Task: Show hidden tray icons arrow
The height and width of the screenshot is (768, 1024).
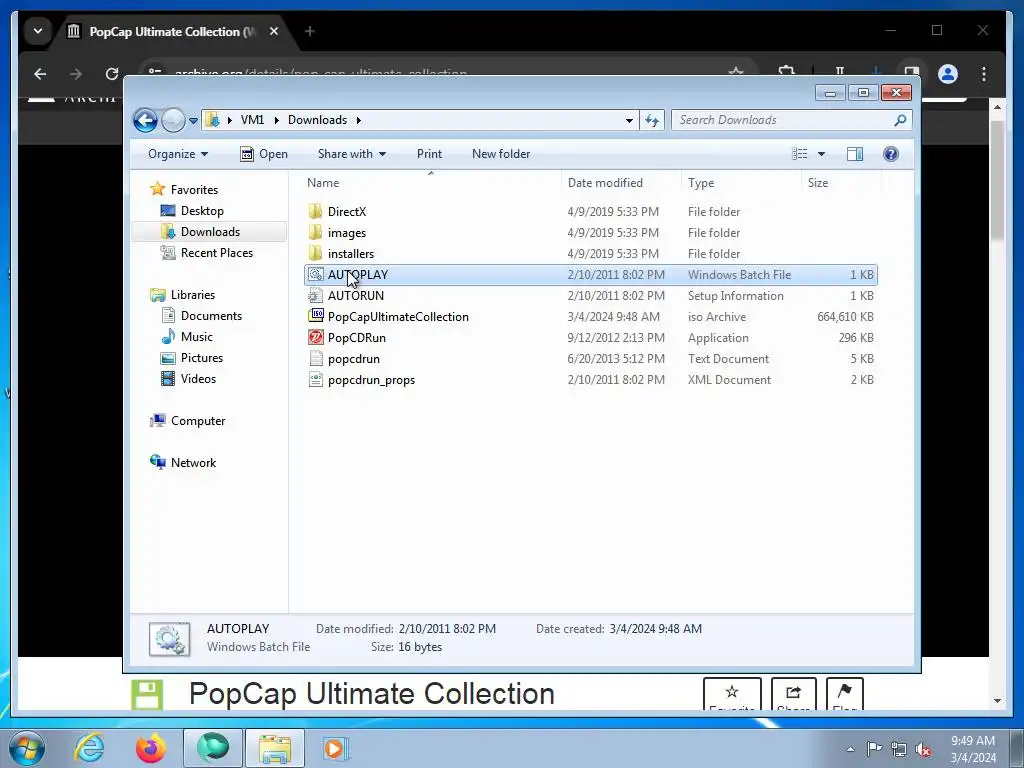Action: (850, 750)
